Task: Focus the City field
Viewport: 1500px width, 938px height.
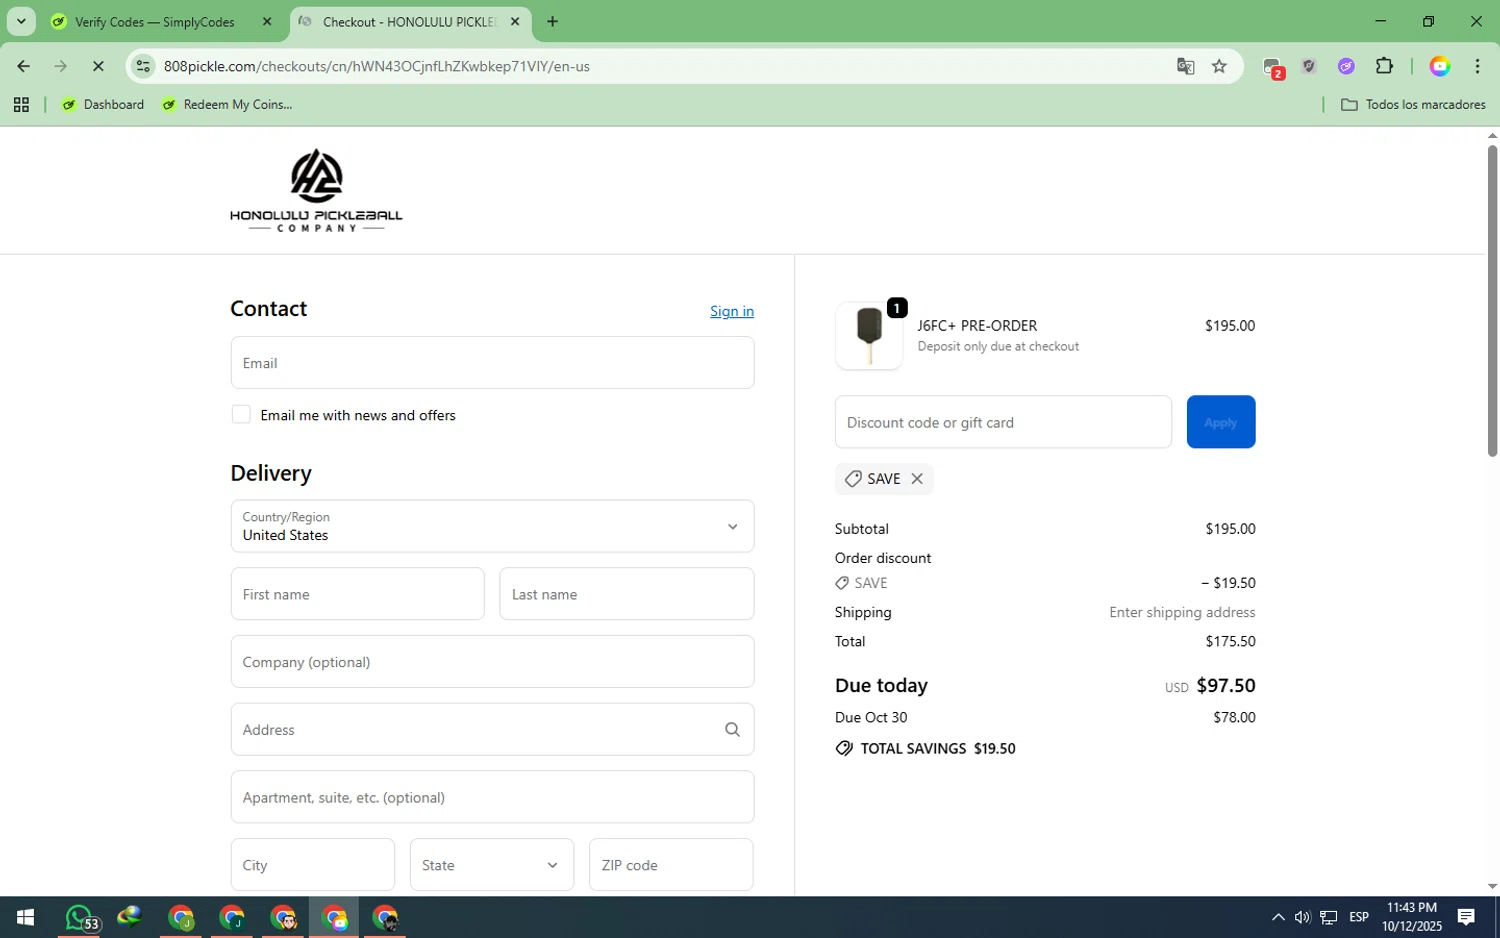Action: (312, 865)
